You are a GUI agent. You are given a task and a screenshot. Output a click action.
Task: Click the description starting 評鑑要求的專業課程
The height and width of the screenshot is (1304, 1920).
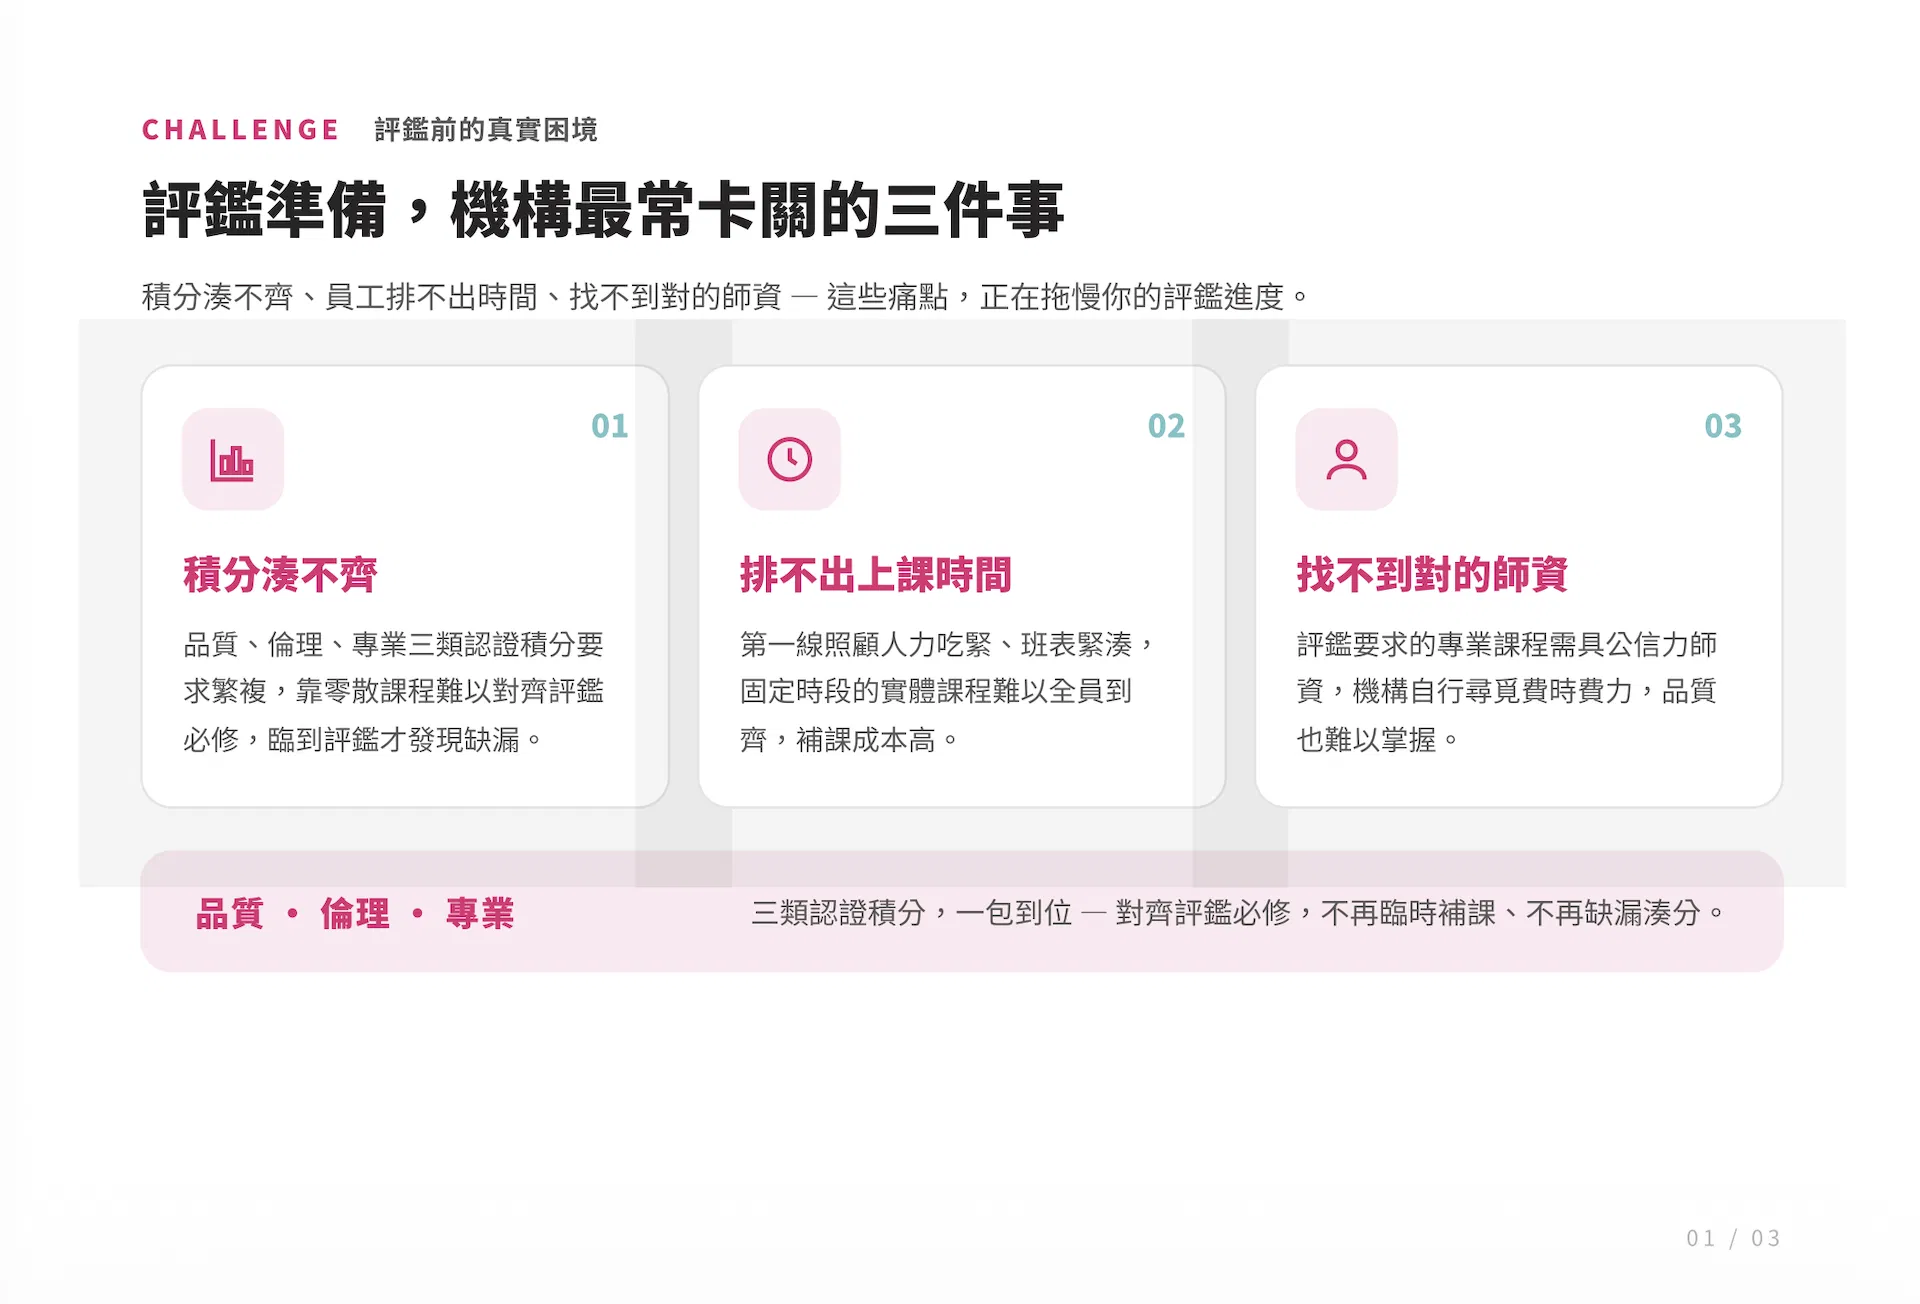point(1507,692)
